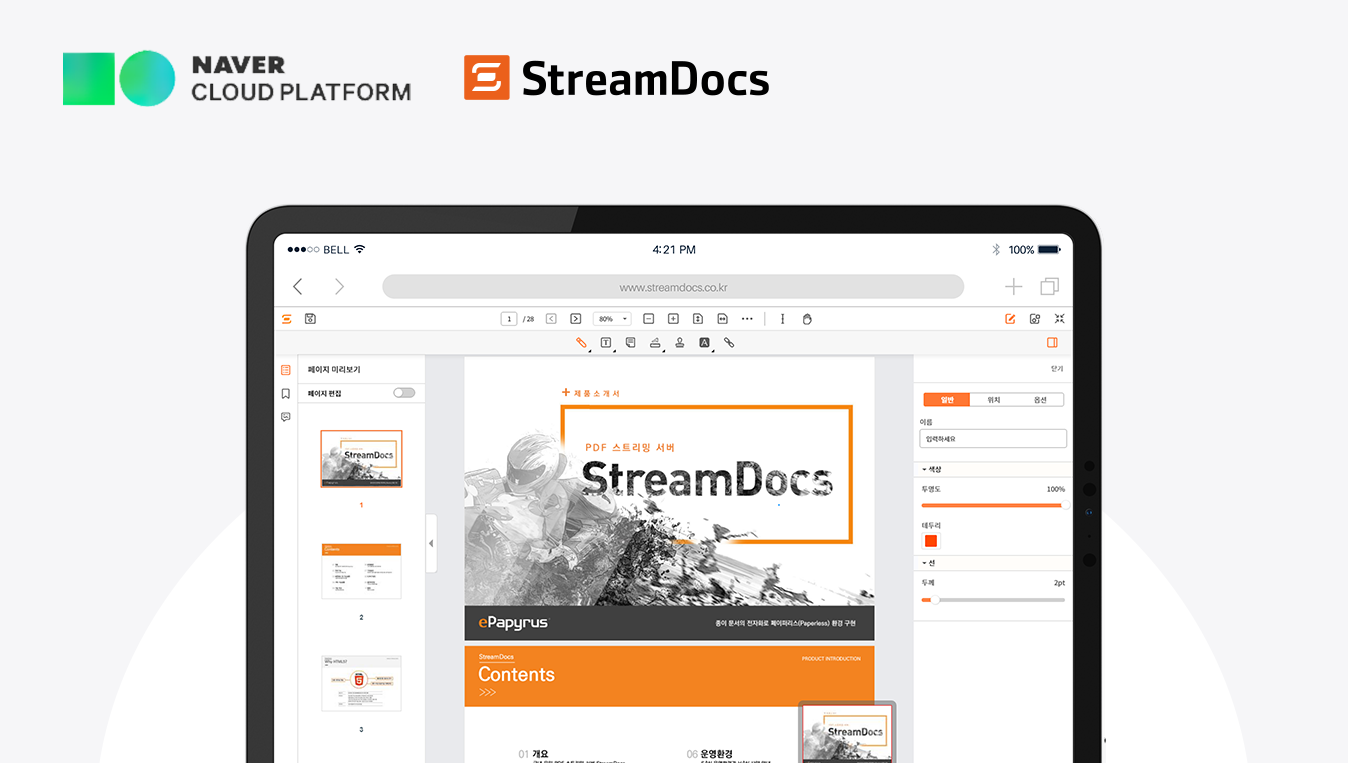Click the browser new tab plus icon
The image size is (1348, 763).
[1014, 287]
